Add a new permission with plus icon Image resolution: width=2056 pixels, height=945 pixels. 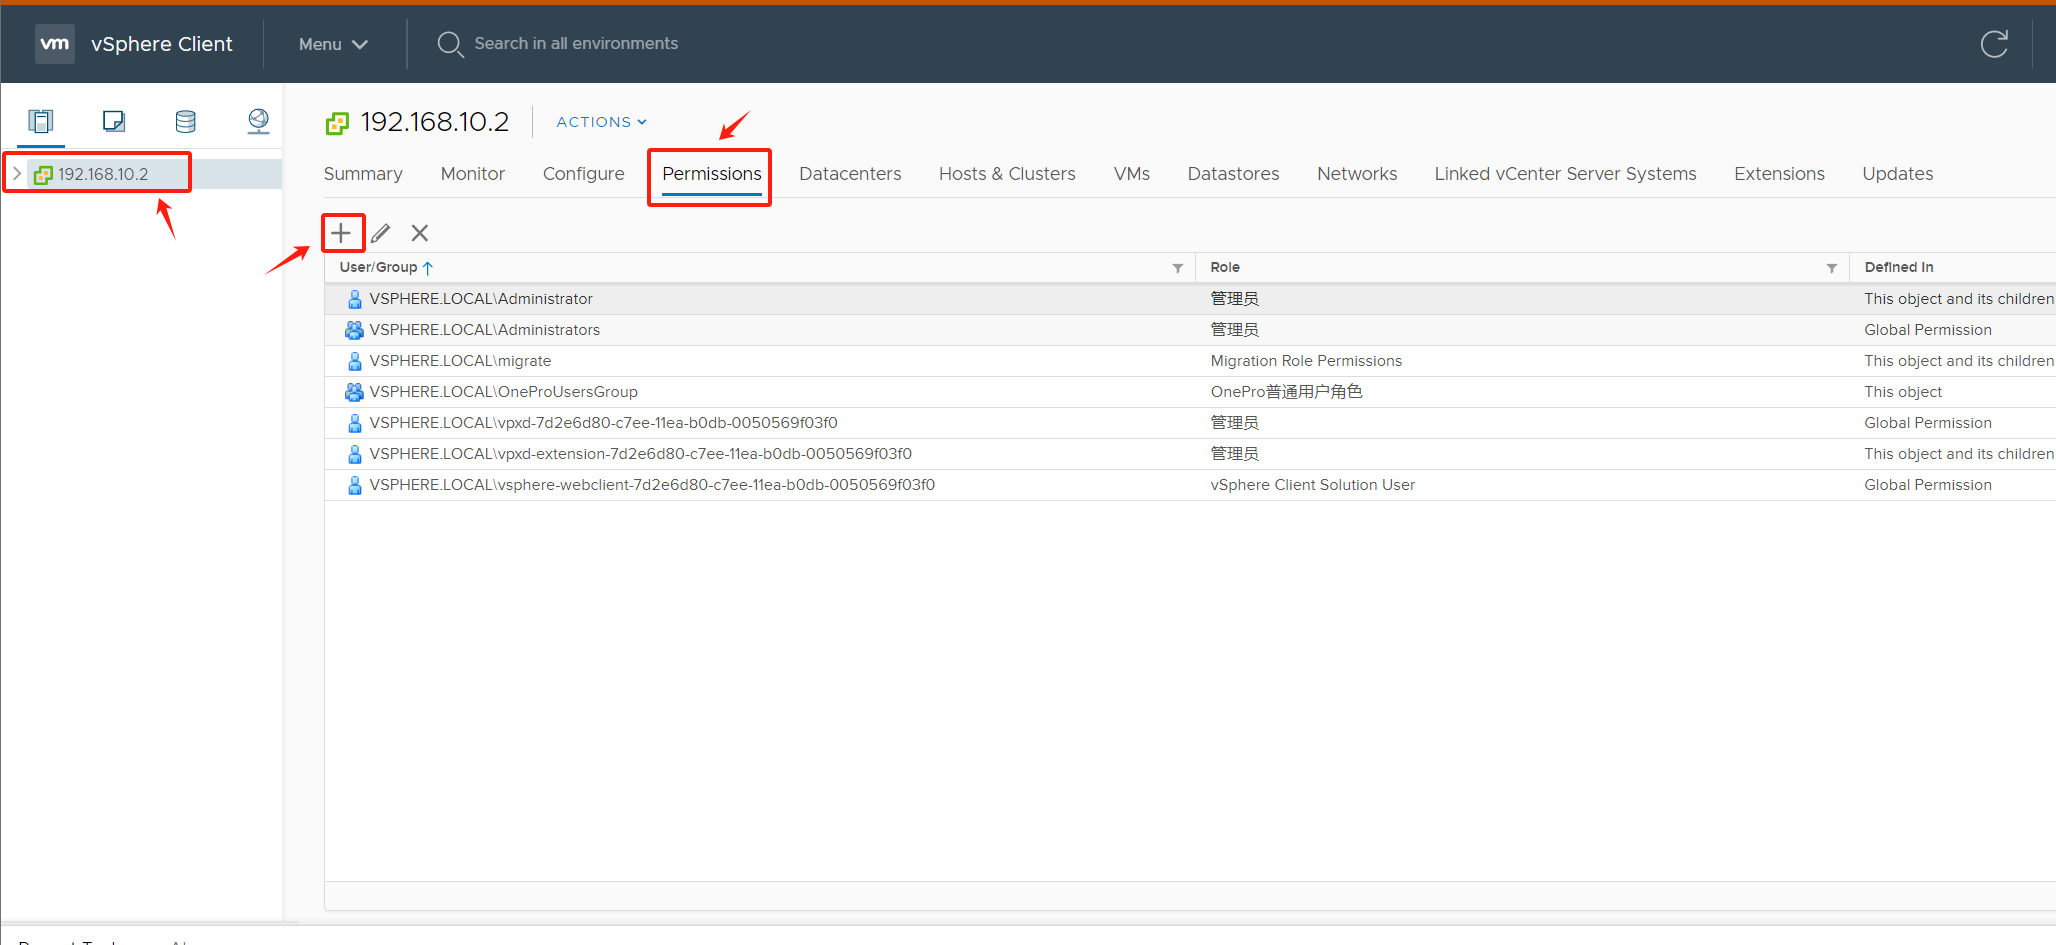click(341, 233)
